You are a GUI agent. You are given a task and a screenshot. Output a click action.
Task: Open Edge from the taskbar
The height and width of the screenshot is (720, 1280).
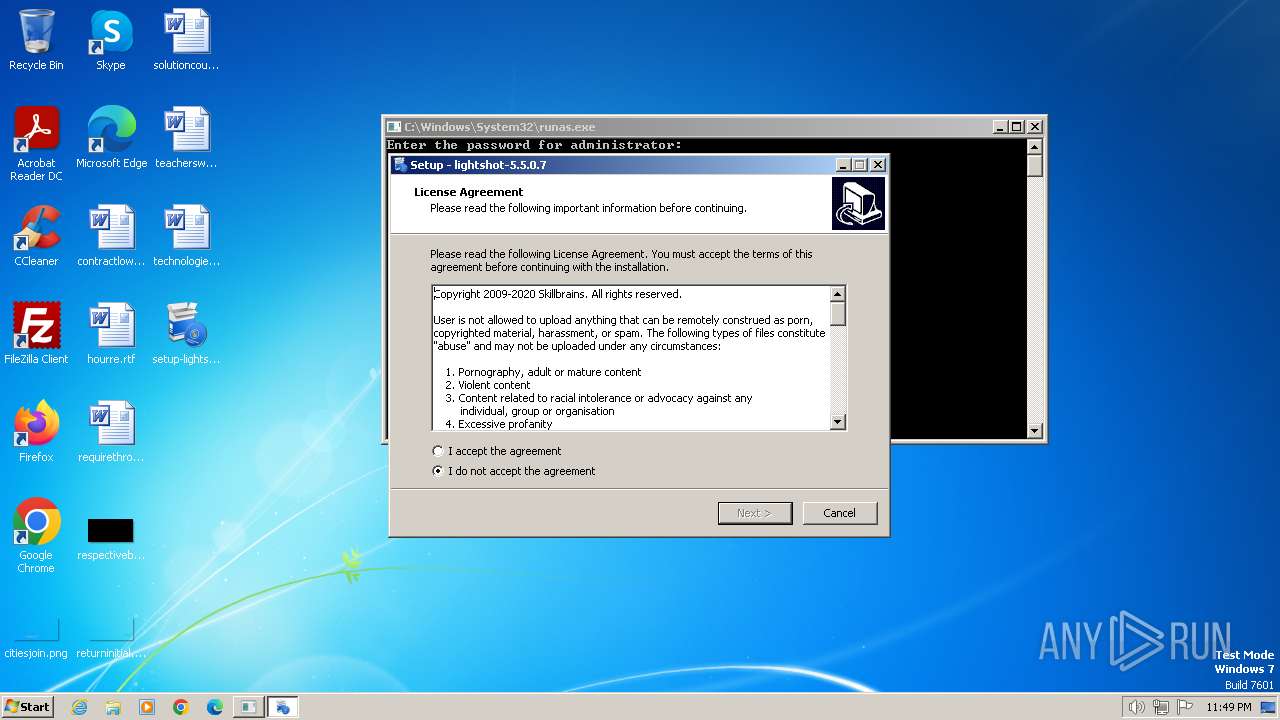215,707
